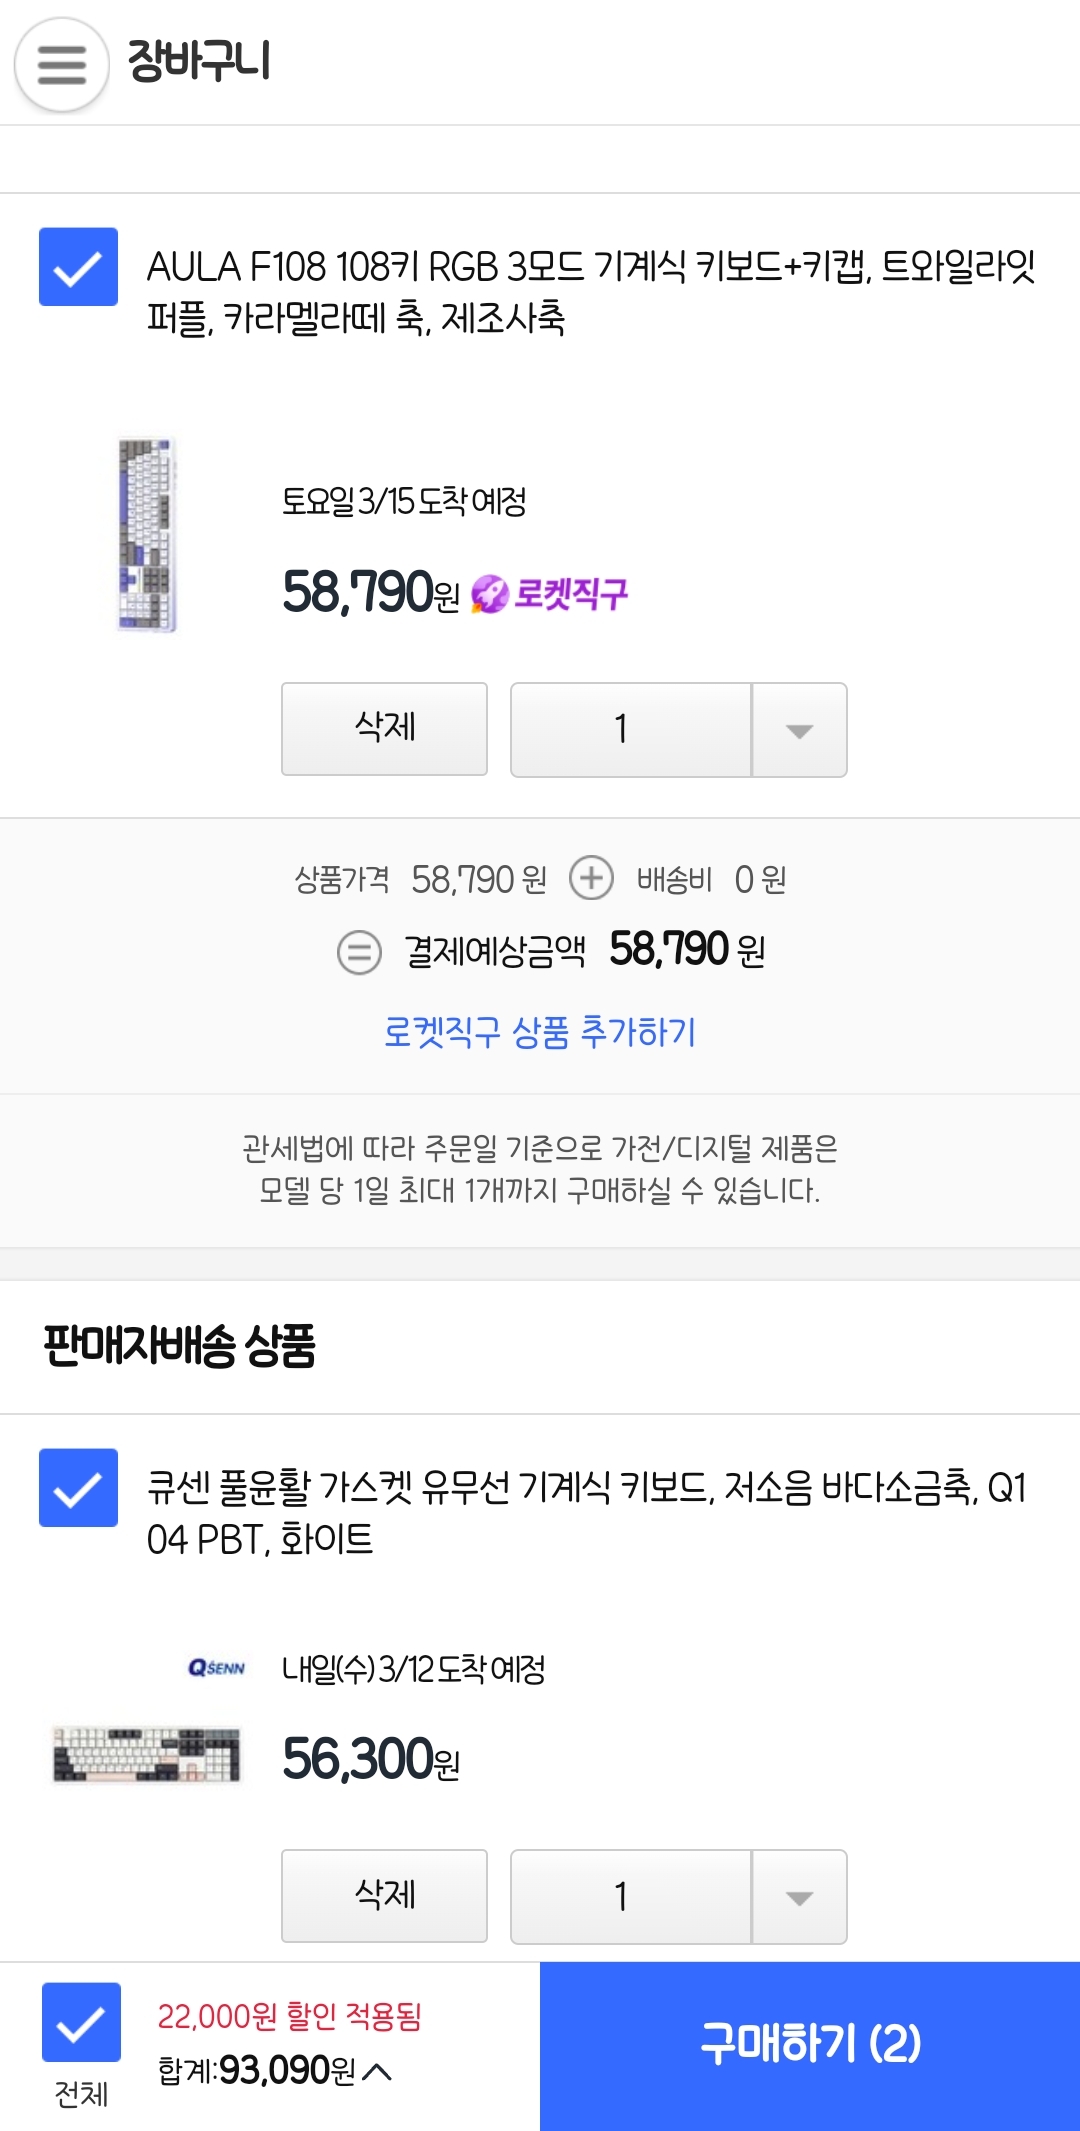Open the hamburger menu
Screen dimensions: 1080x2131
pos(61,65)
